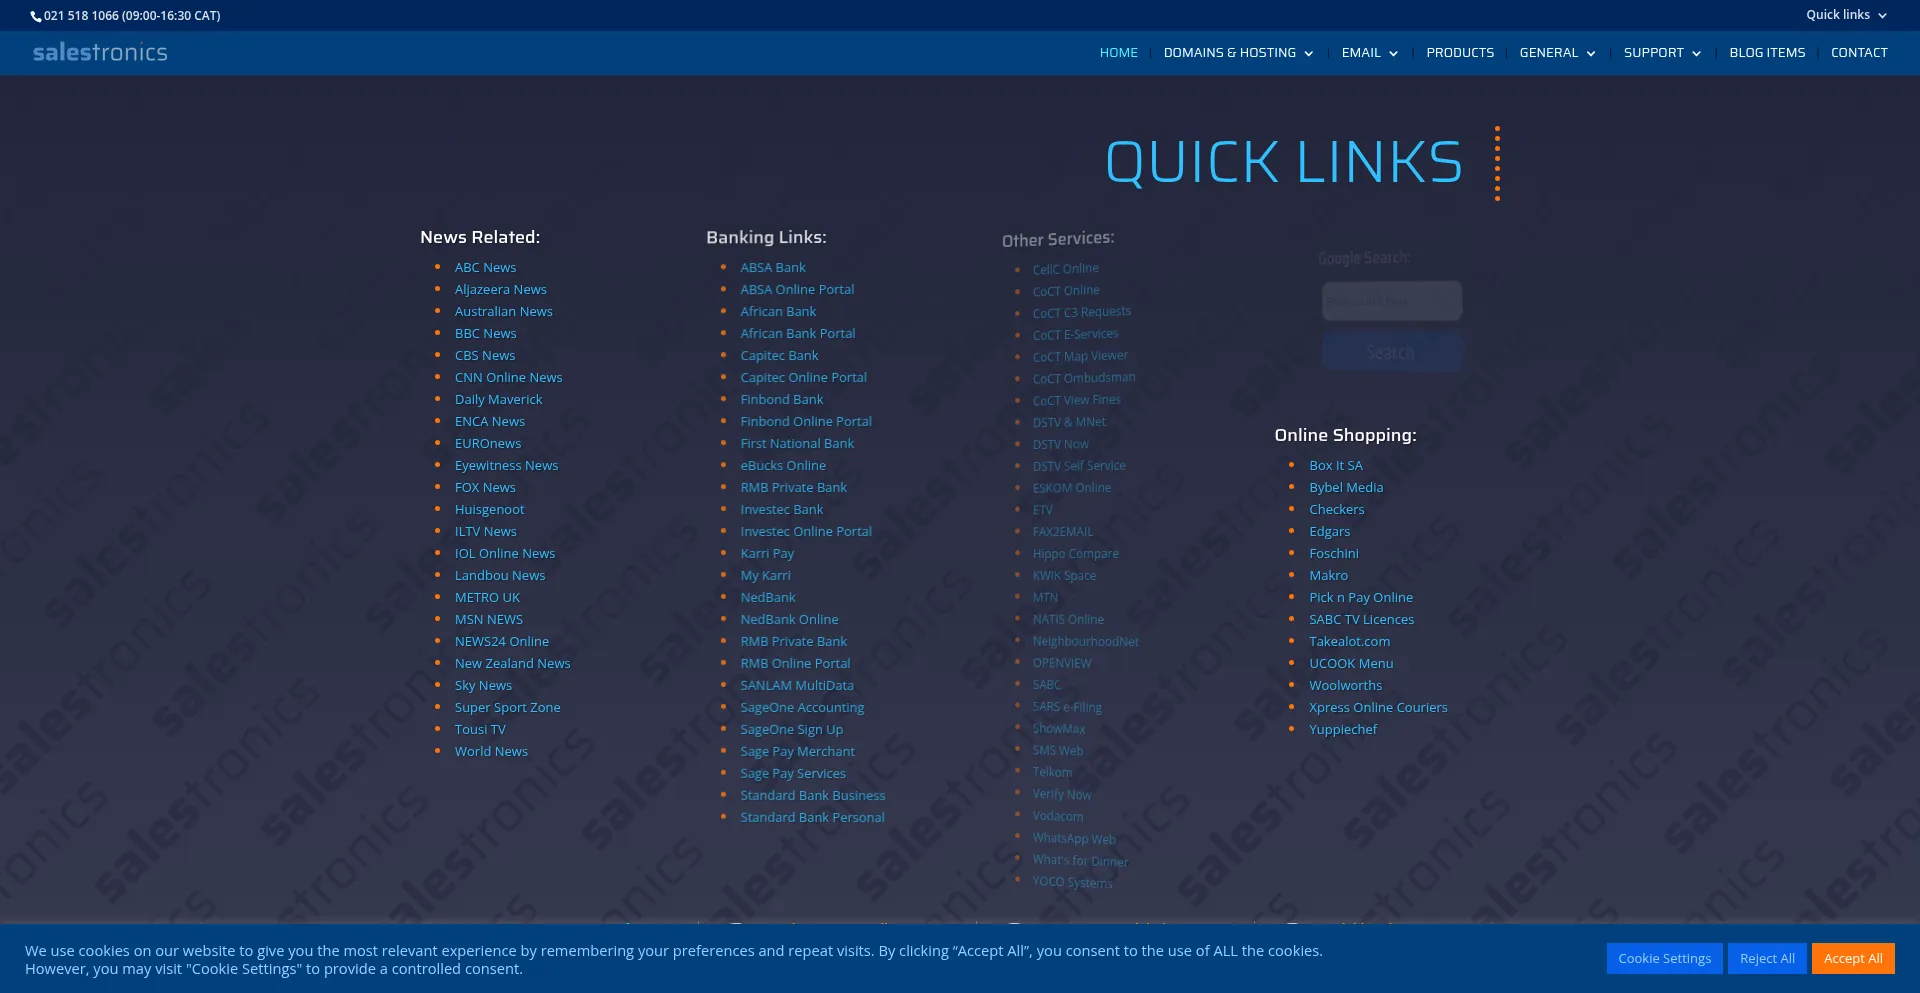Open the Woolworths link
The image size is (1920, 993).
pos(1346,686)
